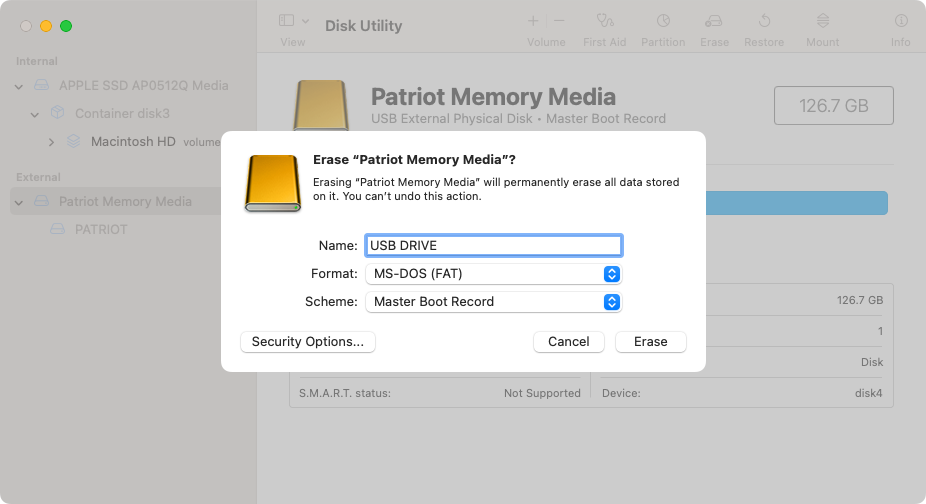The image size is (926, 504).
Task: Open the View sidebar menu
Action: pyautogui.click(x=293, y=21)
